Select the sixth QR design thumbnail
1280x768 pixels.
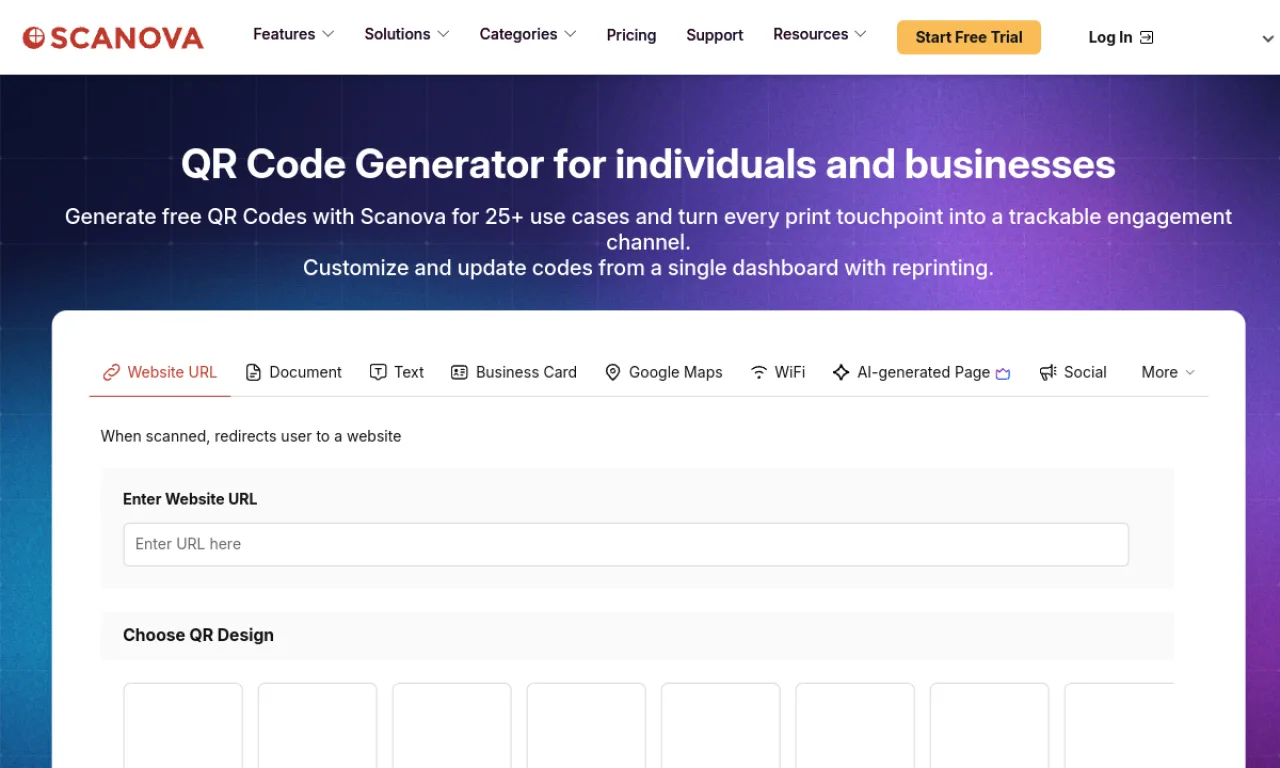[855, 725]
